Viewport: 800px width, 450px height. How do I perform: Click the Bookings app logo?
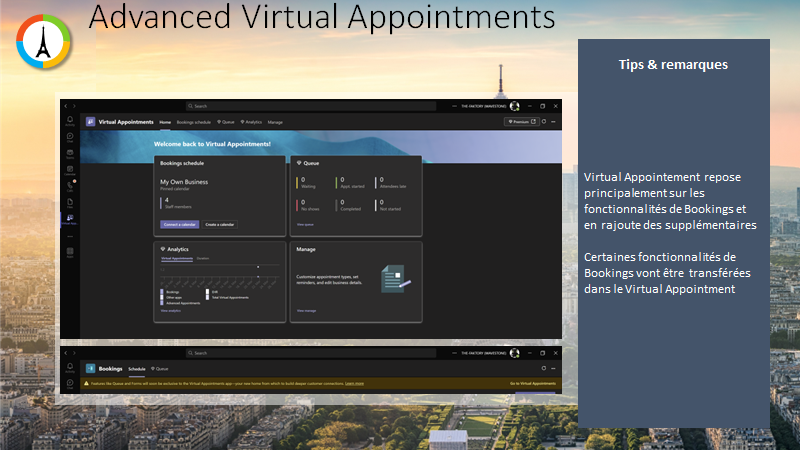point(90,368)
